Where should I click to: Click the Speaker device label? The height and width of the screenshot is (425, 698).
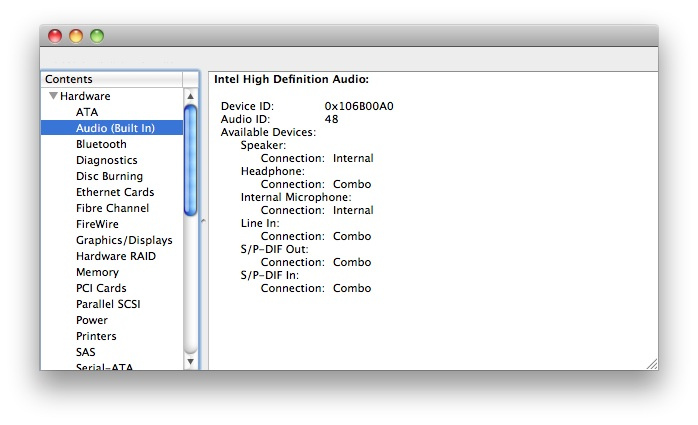coord(263,145)
